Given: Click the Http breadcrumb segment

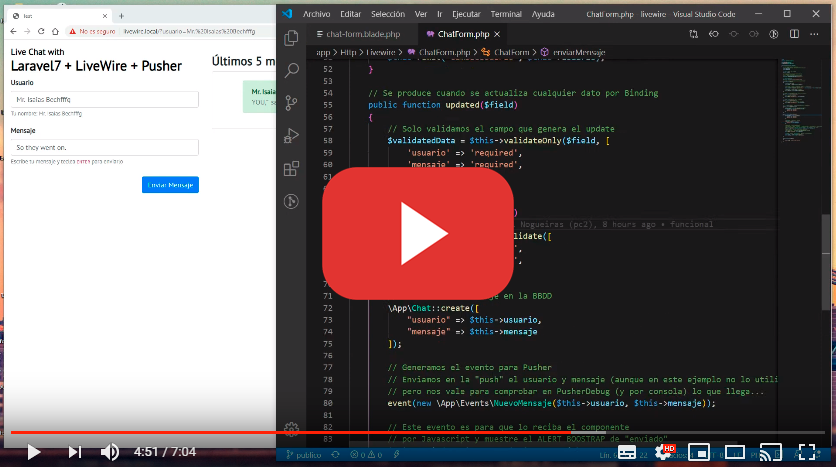Looking at the screenshot, I should [348, 52].
